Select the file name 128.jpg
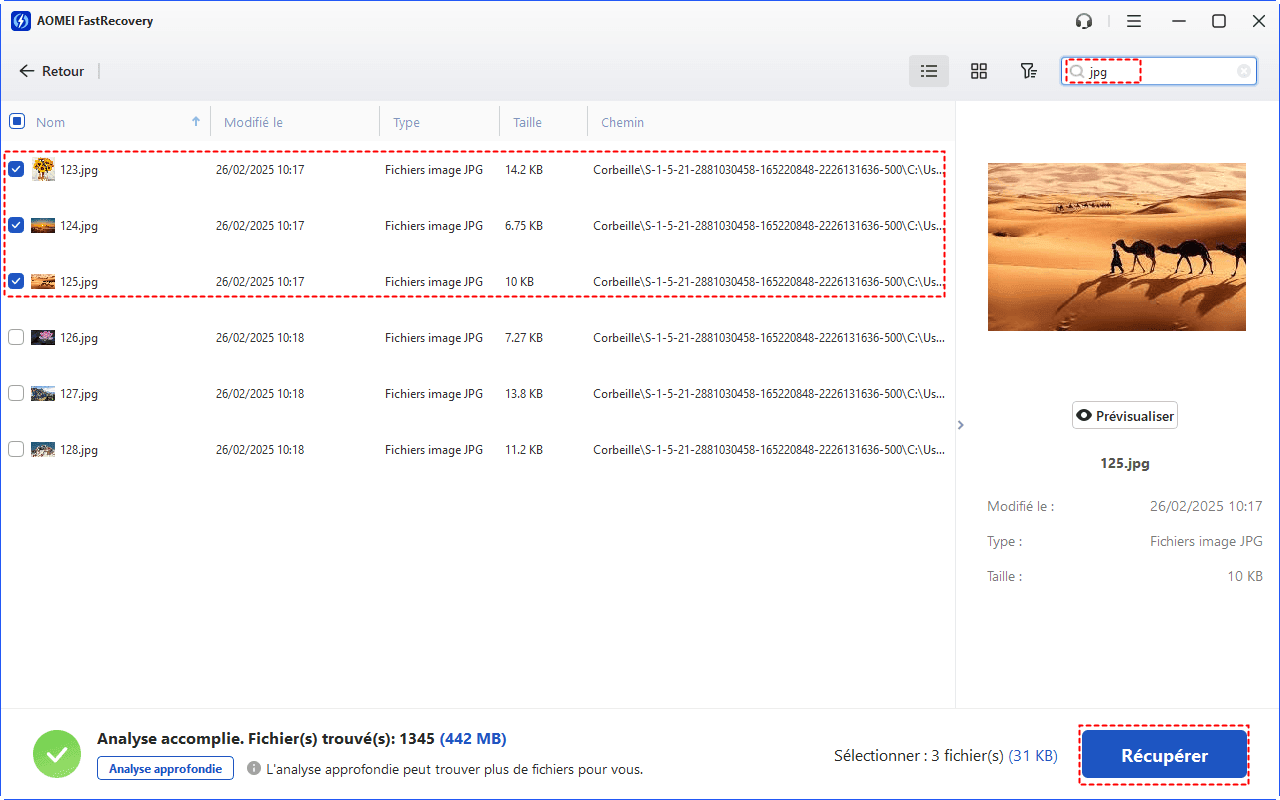The width and height of the screenshot is (1280, 800). tap(79, 450)
